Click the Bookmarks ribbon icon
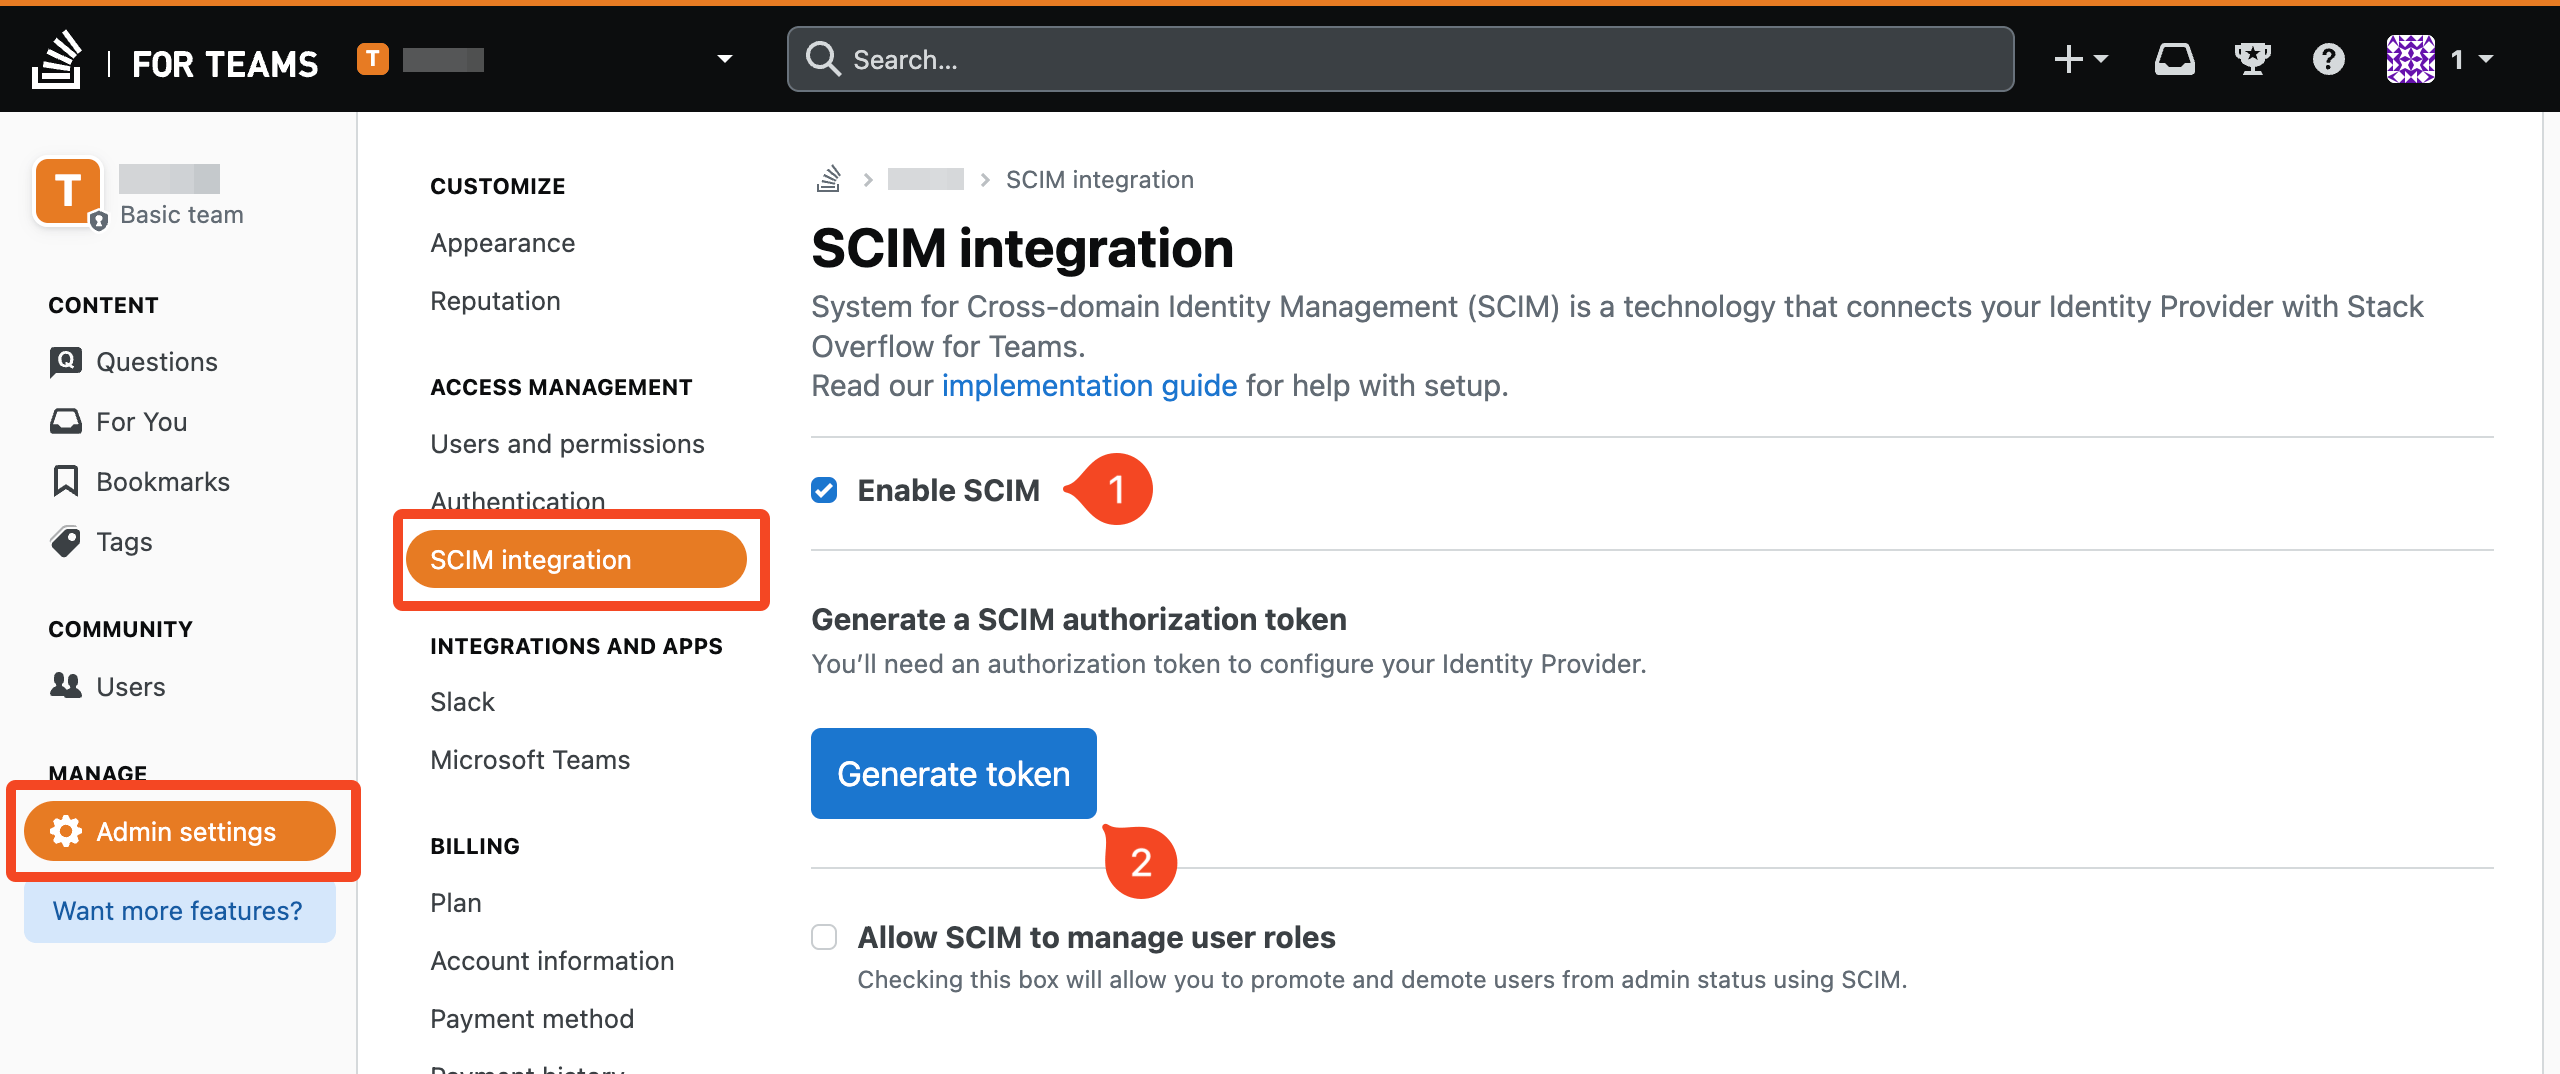Screen dimensions: 2560x1074 pos(66,481)
